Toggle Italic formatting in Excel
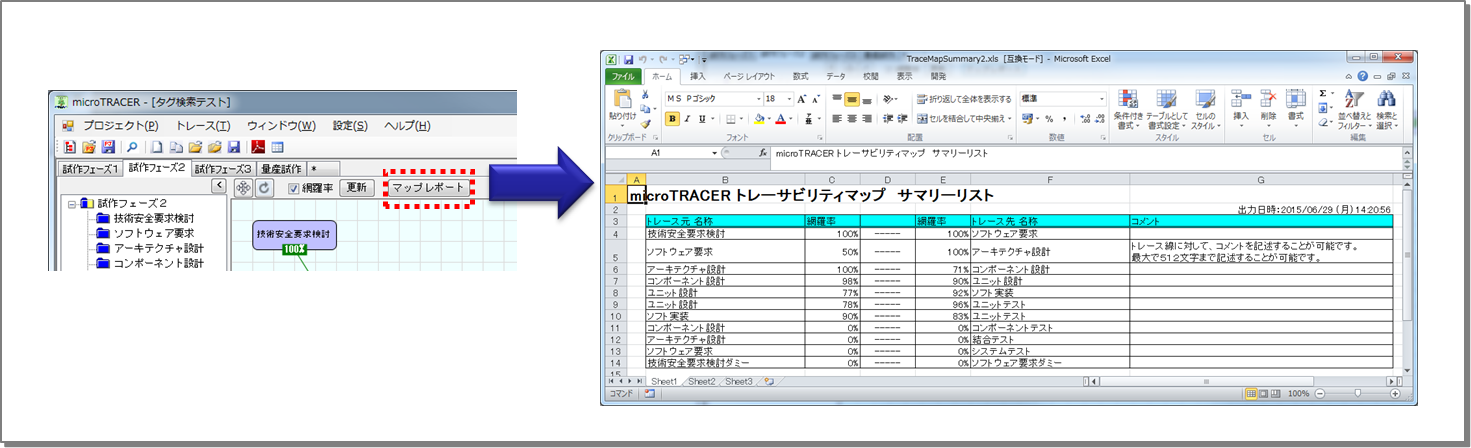The image size is (1471, 448). click(687, 119)
